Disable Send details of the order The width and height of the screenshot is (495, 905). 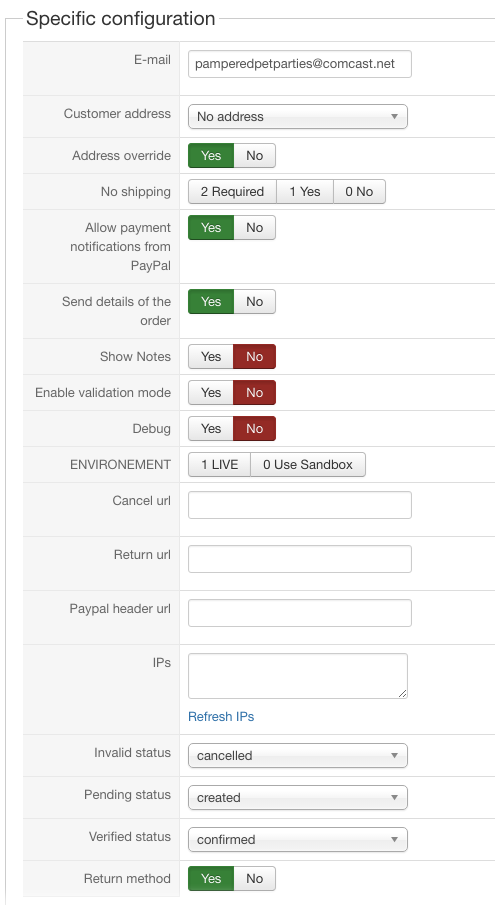point(254,302)
